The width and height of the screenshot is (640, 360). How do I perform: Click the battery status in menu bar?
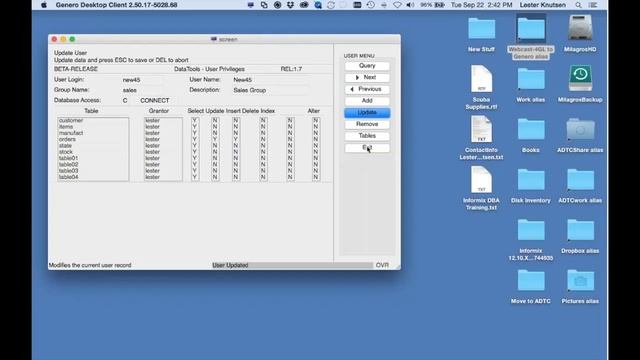[432, 5]
